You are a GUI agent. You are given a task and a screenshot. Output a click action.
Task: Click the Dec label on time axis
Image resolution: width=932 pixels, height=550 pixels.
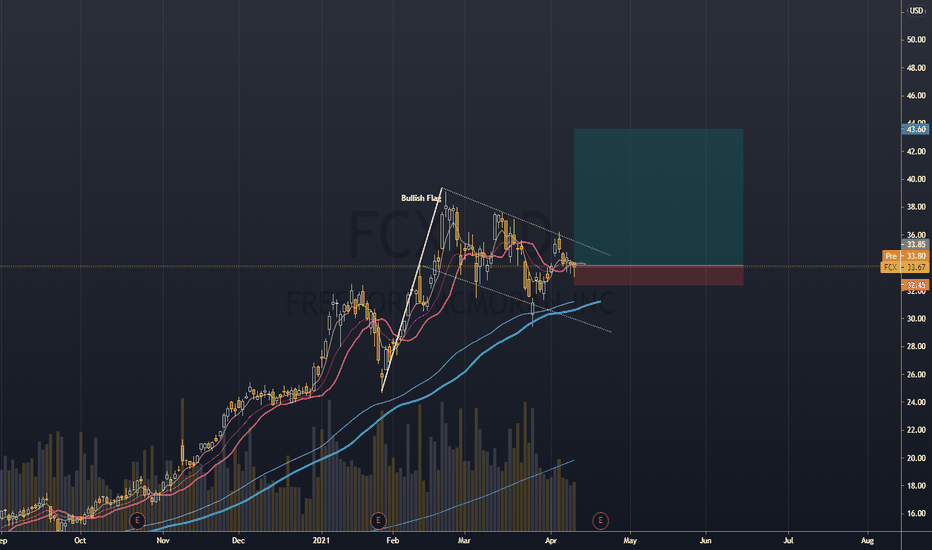238,540
